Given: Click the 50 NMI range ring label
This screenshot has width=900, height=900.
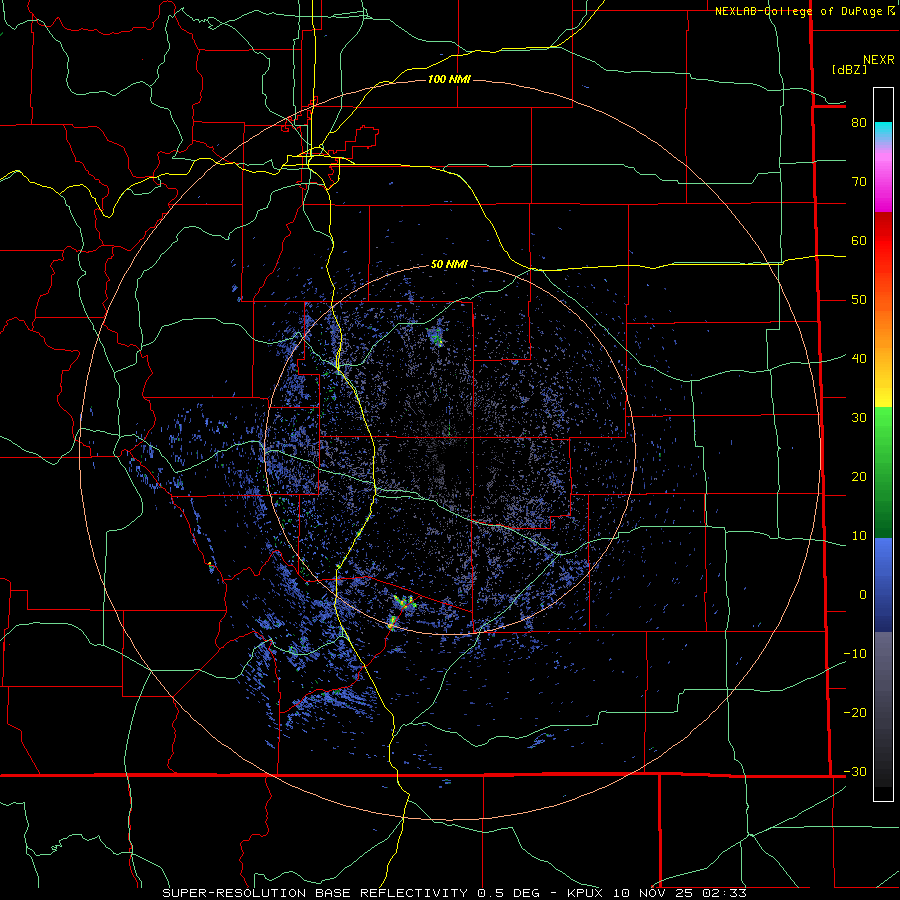Looking at the screenshot, I should click(x=449, y=264).
